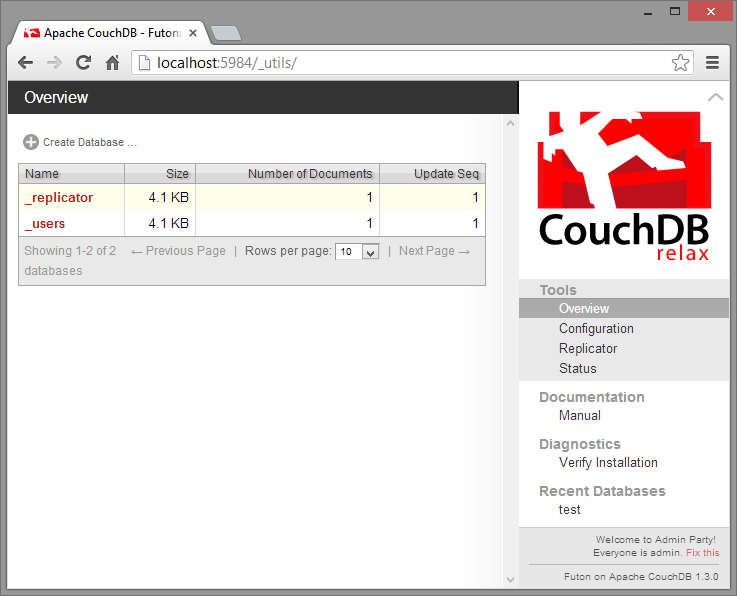This screenshot has height=596, width=737.
Task: Click Create Database link
Action: click(90, 142)
